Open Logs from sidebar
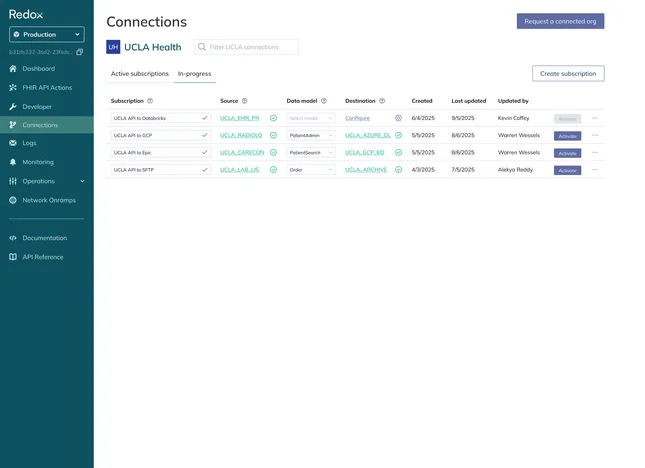The height and width of the screenshot is (468, 645). 29,143
